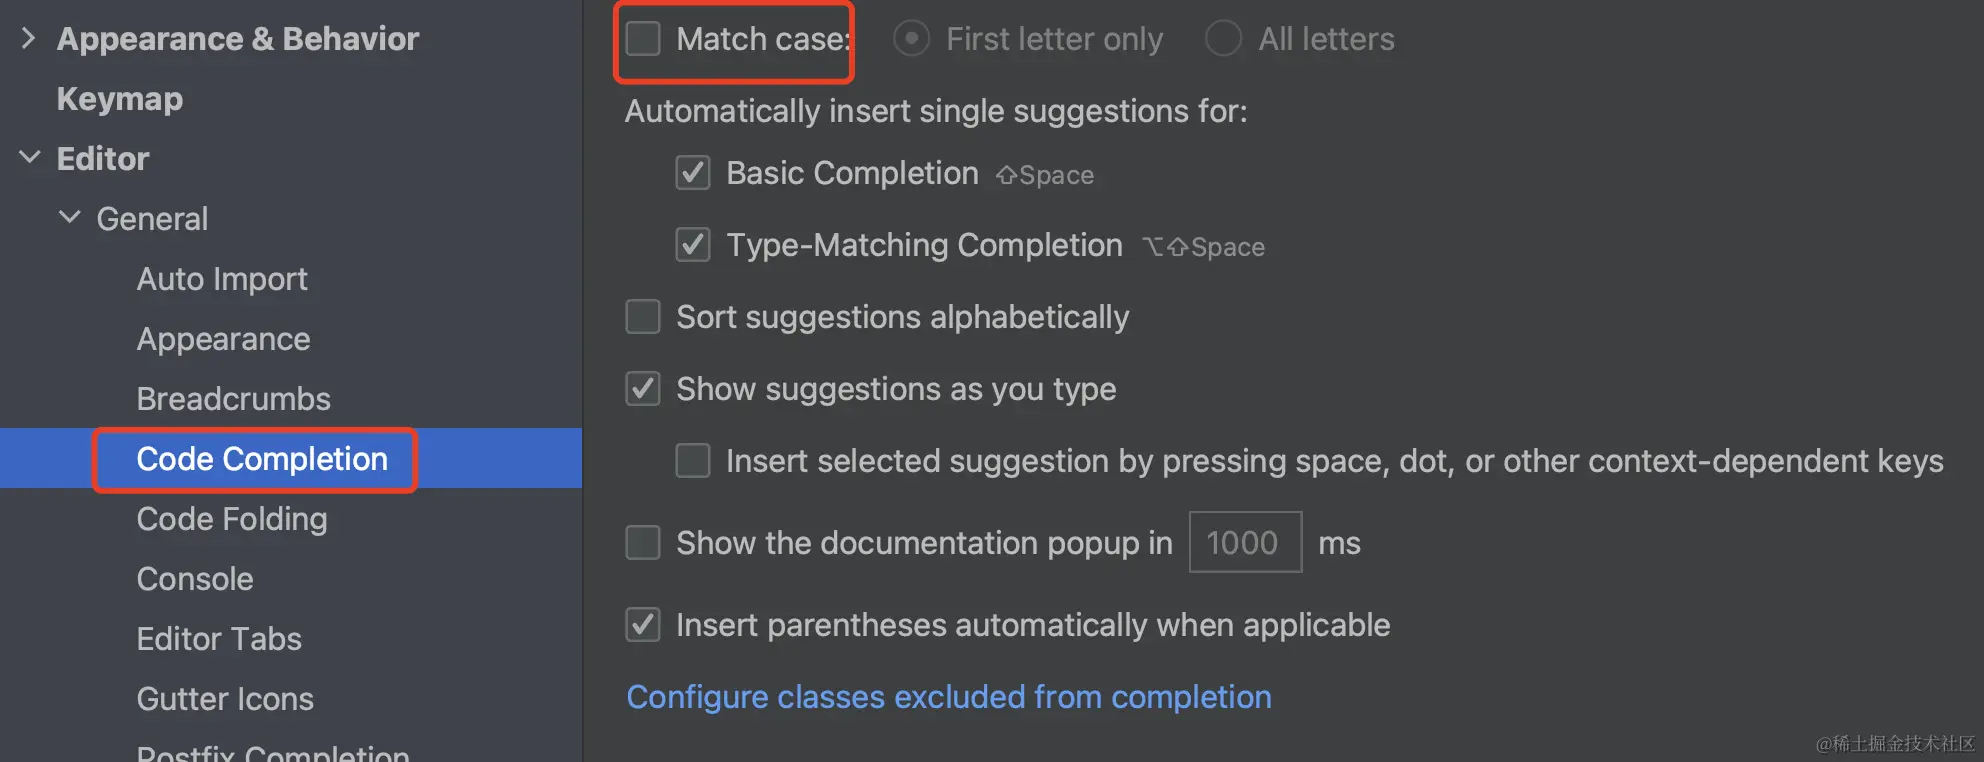Click the documentation popup delay field

1244,543
